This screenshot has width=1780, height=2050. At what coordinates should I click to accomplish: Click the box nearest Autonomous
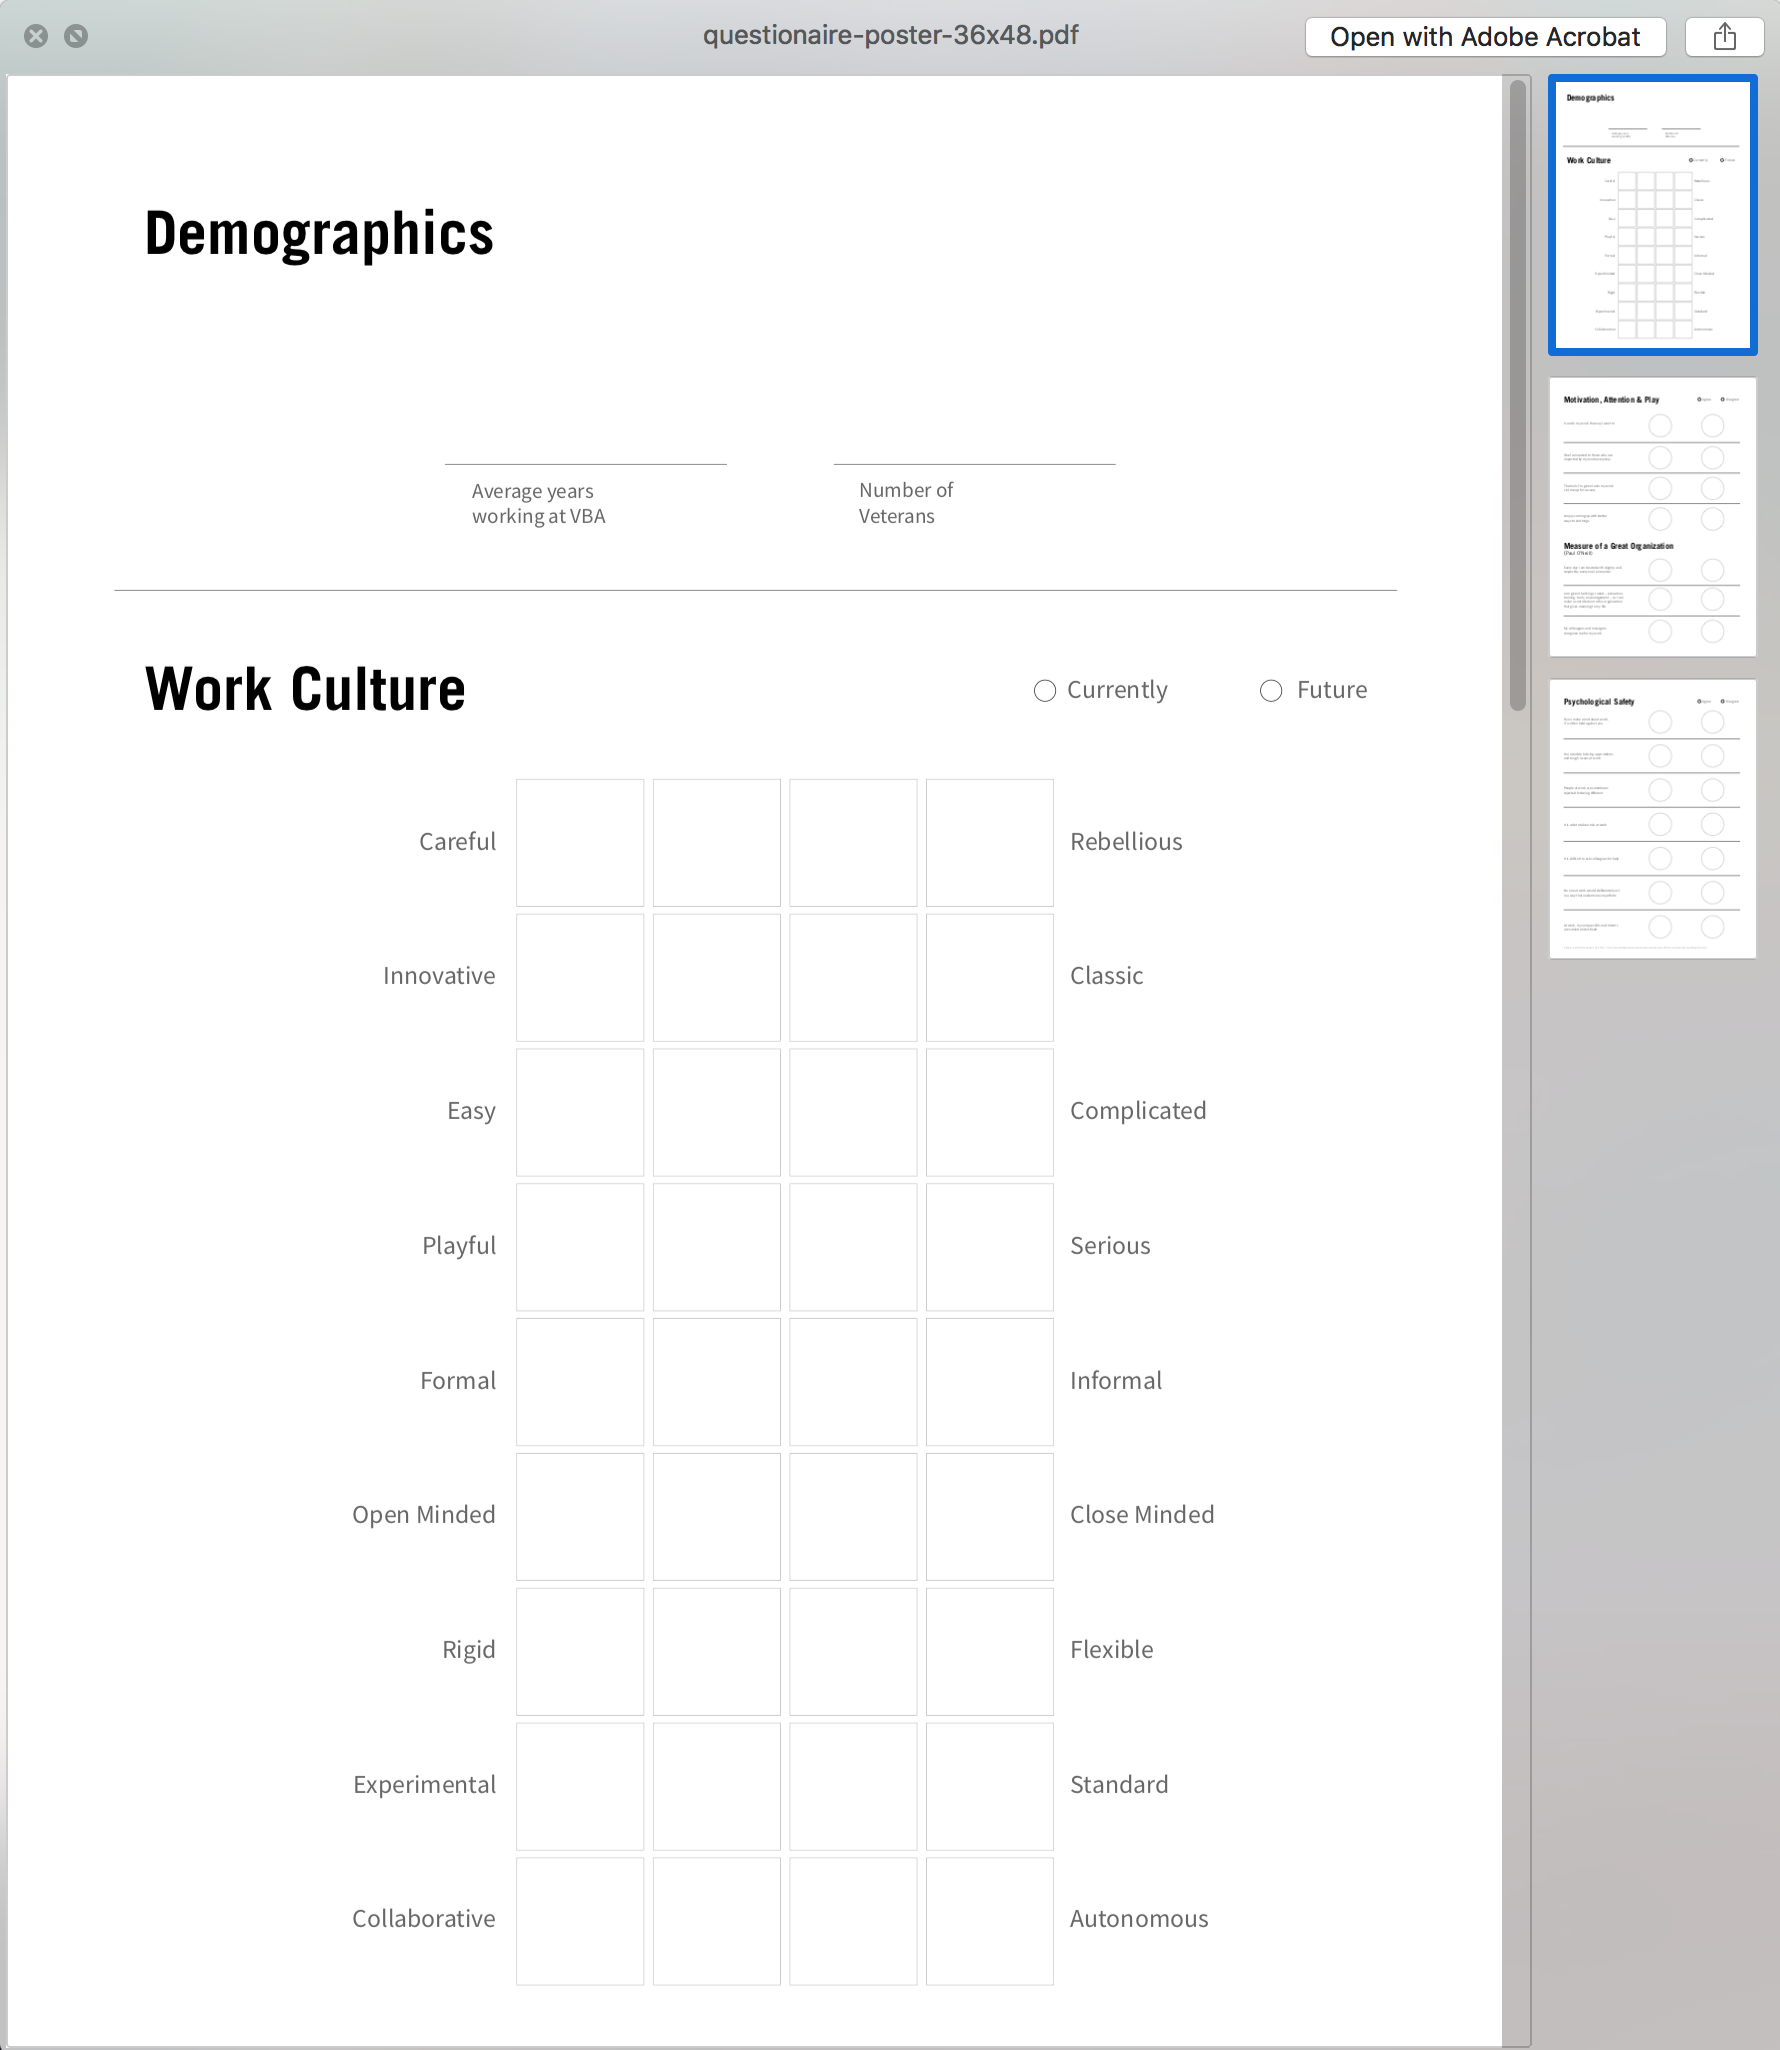[989, 1921]
